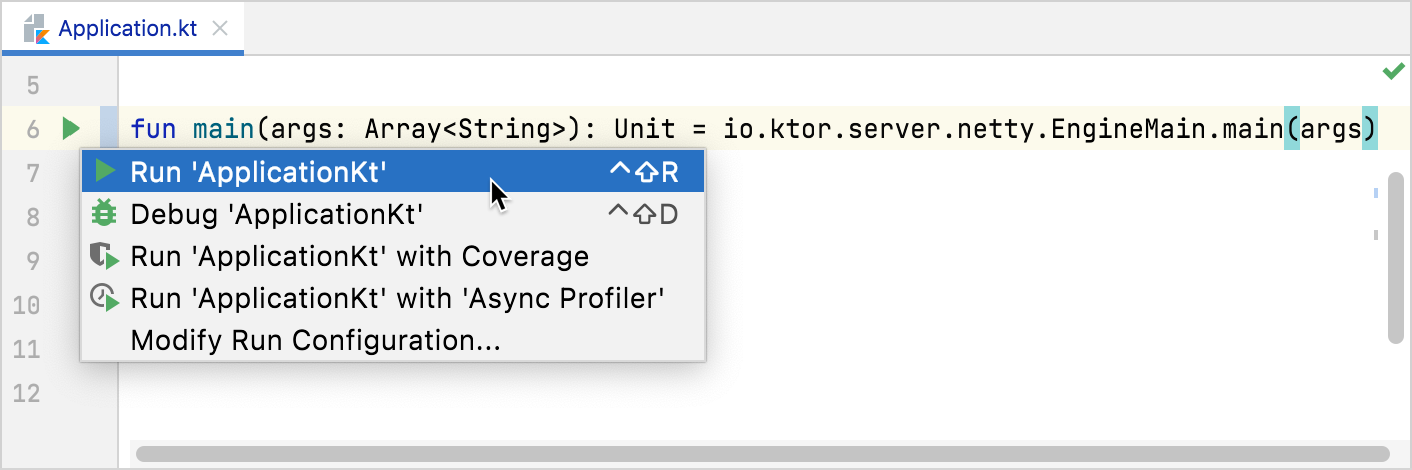Image resolution: width=1412 pixels, height=470 pixels.
Task: Click the blue stripe mark on the error stripe
Action: click(1376, 192)
